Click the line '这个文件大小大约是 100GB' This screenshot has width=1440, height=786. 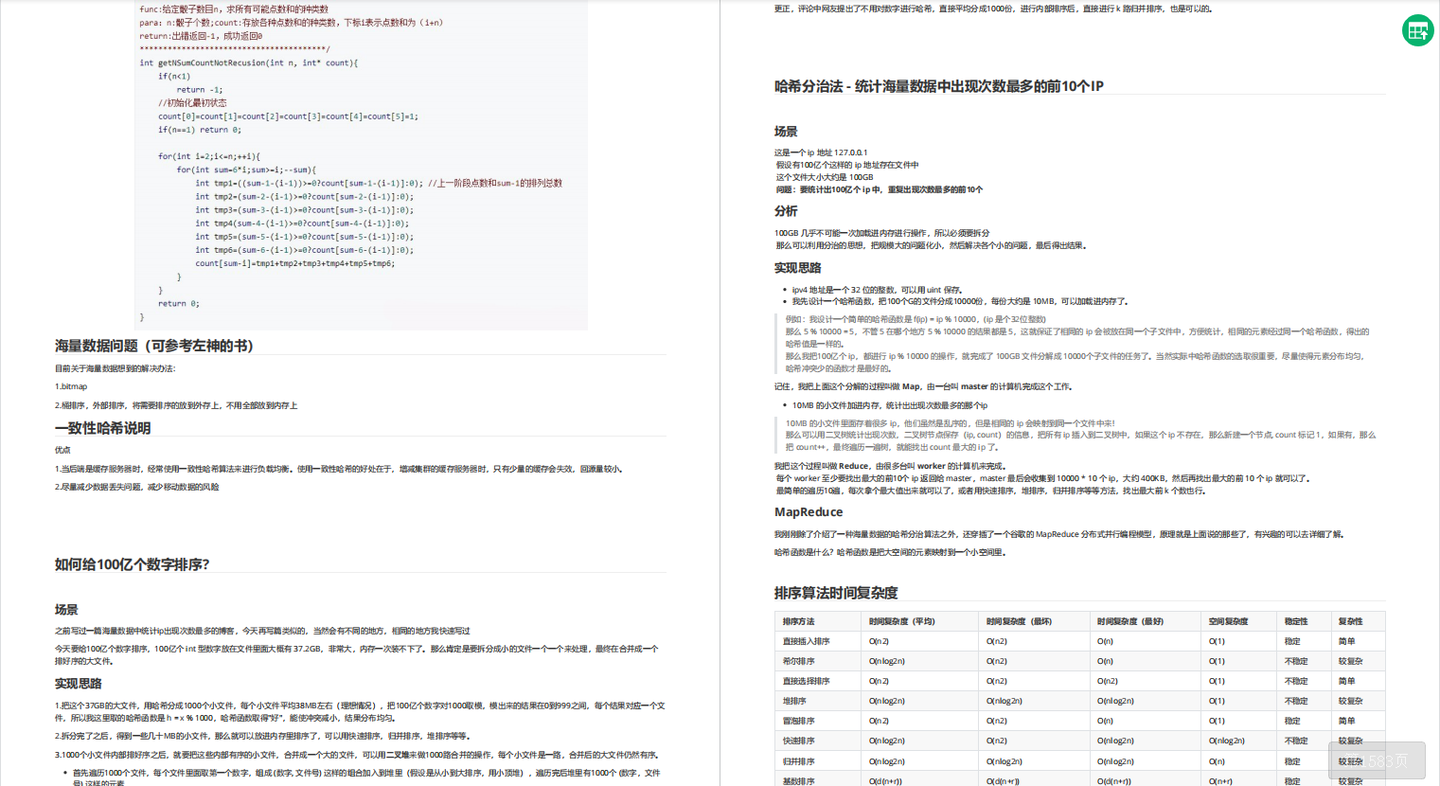tap(825, 177)
